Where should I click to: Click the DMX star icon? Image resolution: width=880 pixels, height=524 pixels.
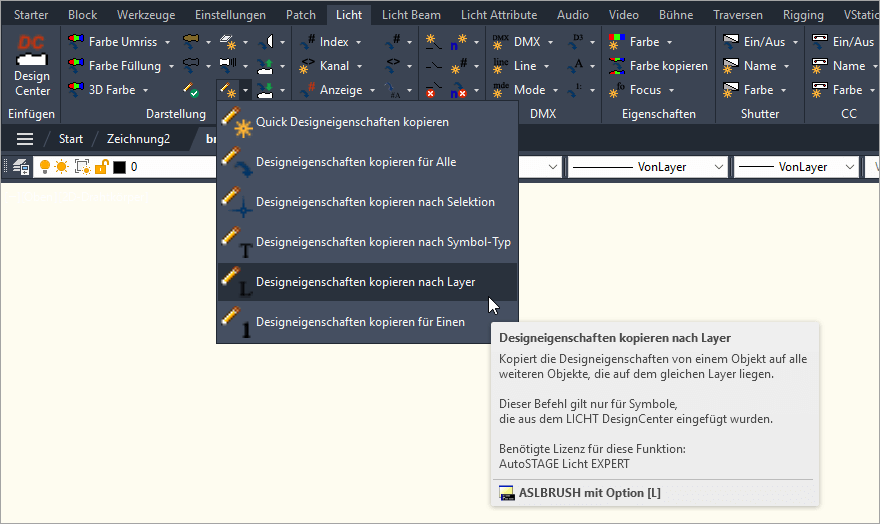point(501,42)
